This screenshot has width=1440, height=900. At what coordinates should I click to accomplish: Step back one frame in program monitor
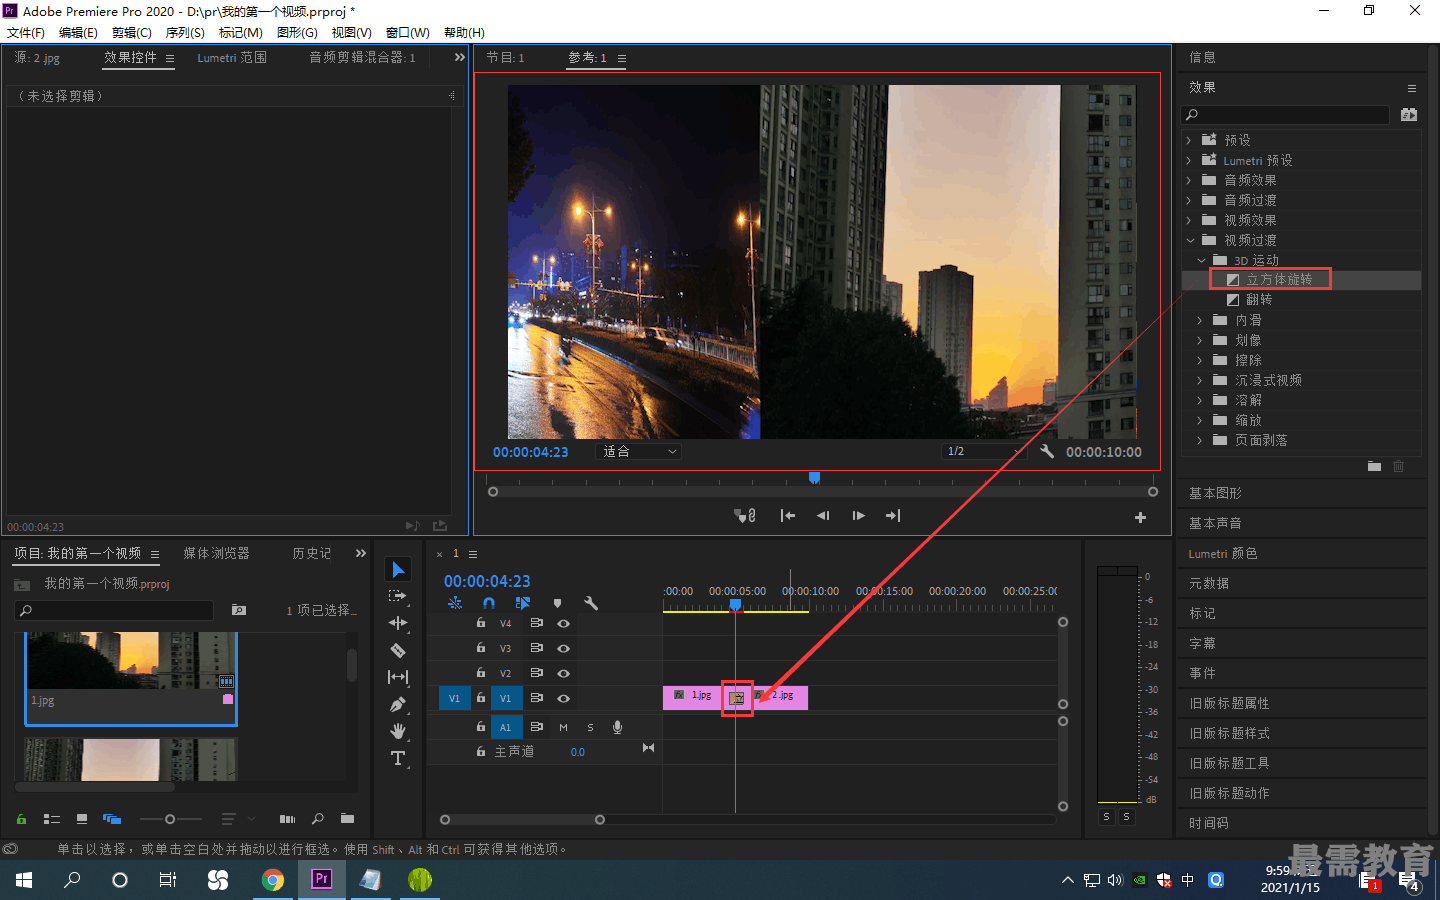tap(823, 516)
